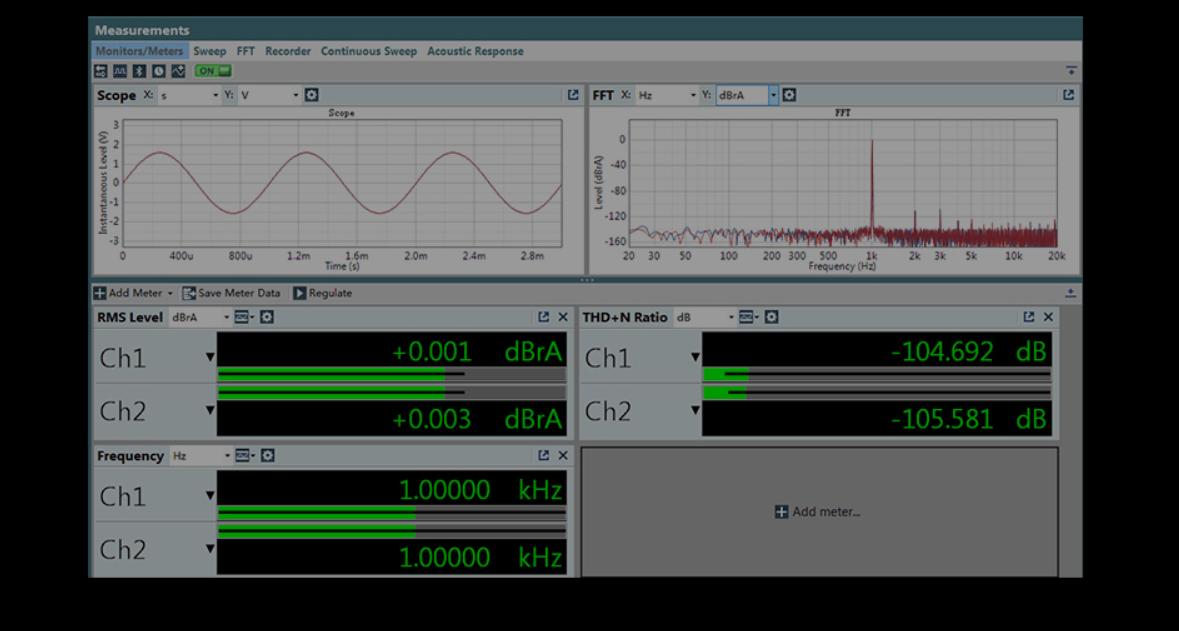The width and height of the screenshot is (1179, 631).
Task: Open the Frequency meter settings gear
Action: click(267, 456)
